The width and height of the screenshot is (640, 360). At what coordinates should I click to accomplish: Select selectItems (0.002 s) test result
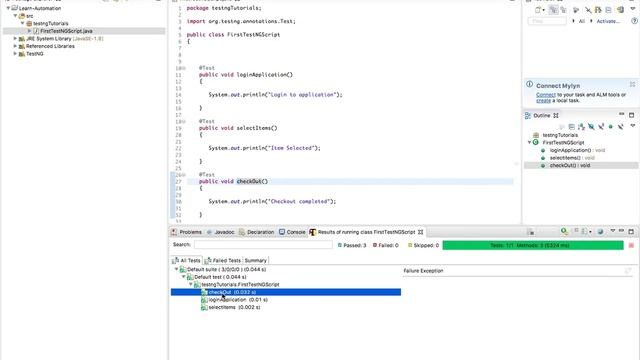point(234,307)
